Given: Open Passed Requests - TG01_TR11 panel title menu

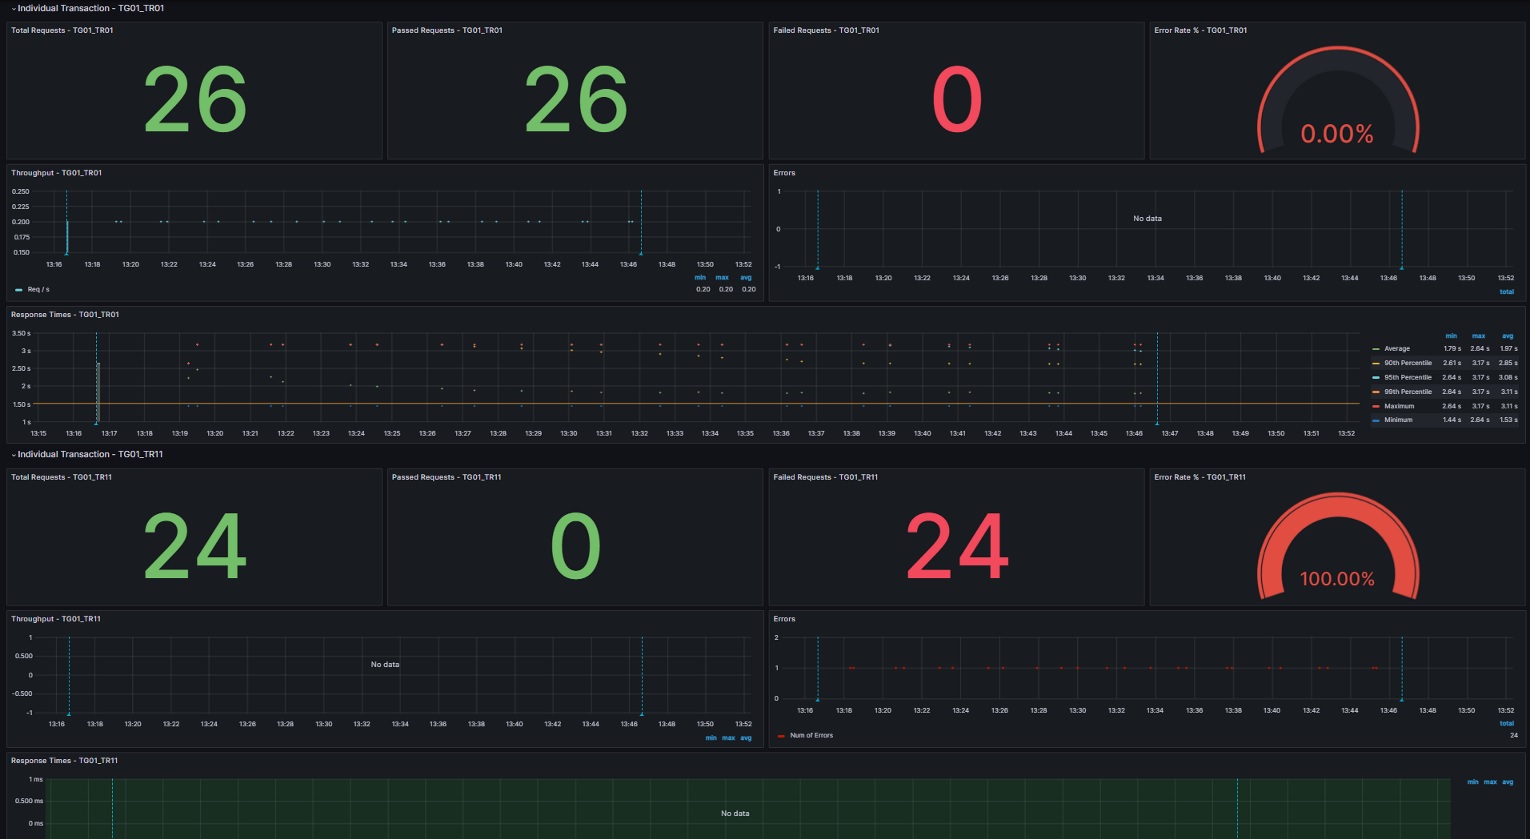Looking at the screenshot, I should [x=446, y=477].
